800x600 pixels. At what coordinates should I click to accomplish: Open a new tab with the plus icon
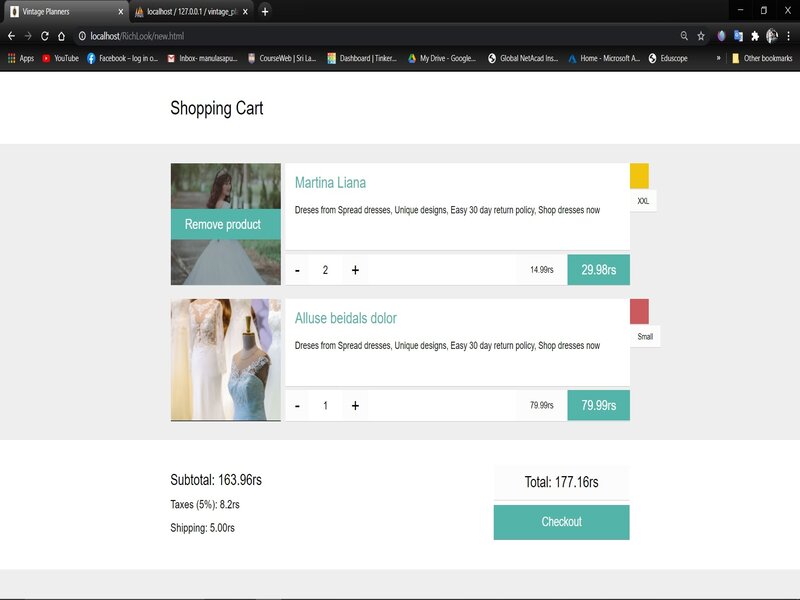click(265, 11)
